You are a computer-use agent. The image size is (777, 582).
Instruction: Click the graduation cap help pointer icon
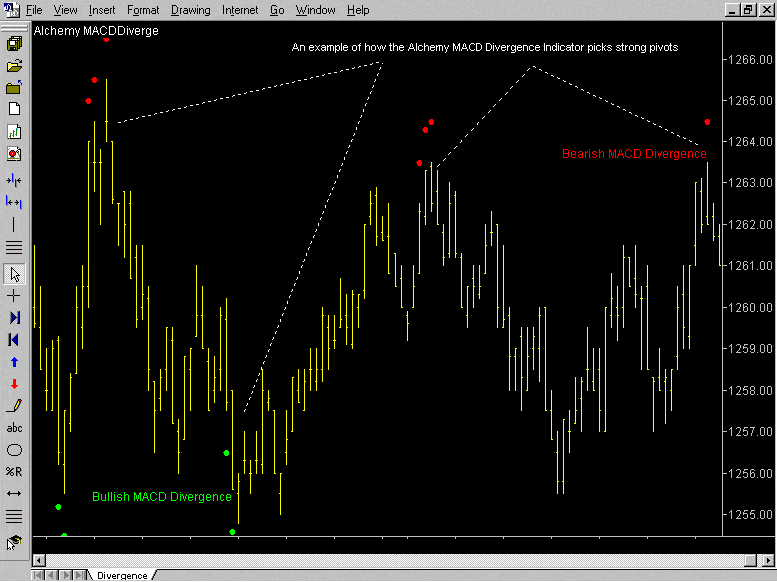point(13,543)
